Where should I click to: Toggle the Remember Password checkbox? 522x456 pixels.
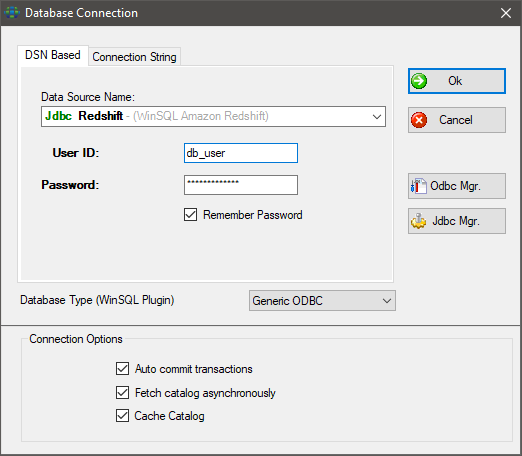click(190, 215)
